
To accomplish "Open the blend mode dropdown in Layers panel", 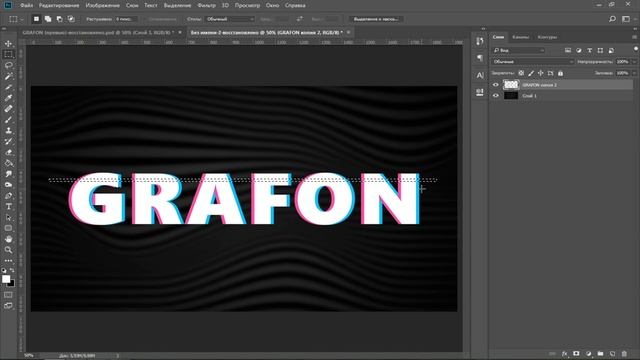I will pos(532,62).
